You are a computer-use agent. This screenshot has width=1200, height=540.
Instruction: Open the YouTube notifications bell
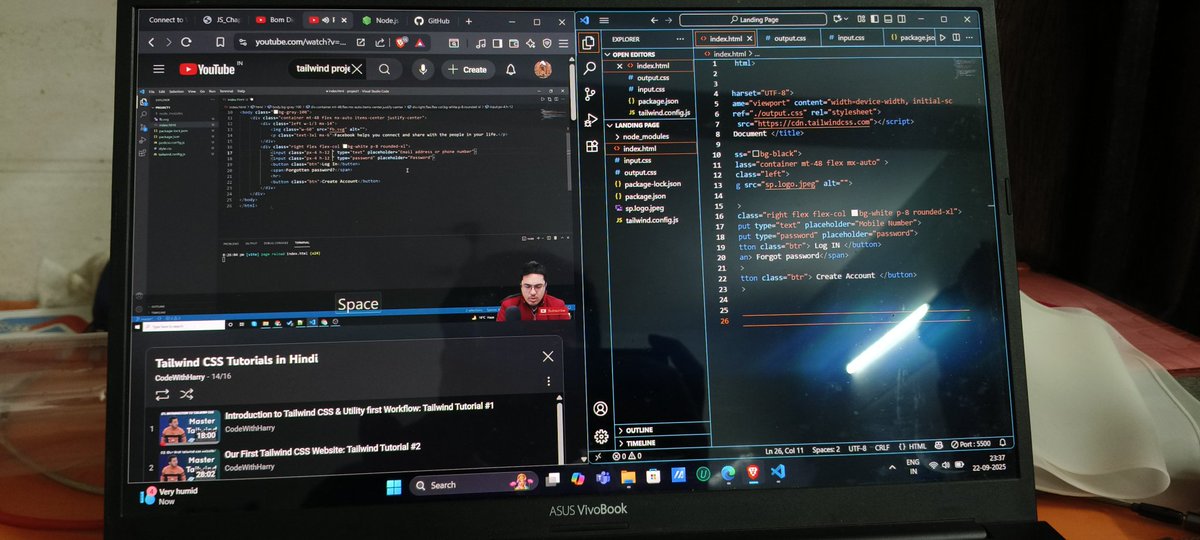pyautogui.click(x=511, y=69)
